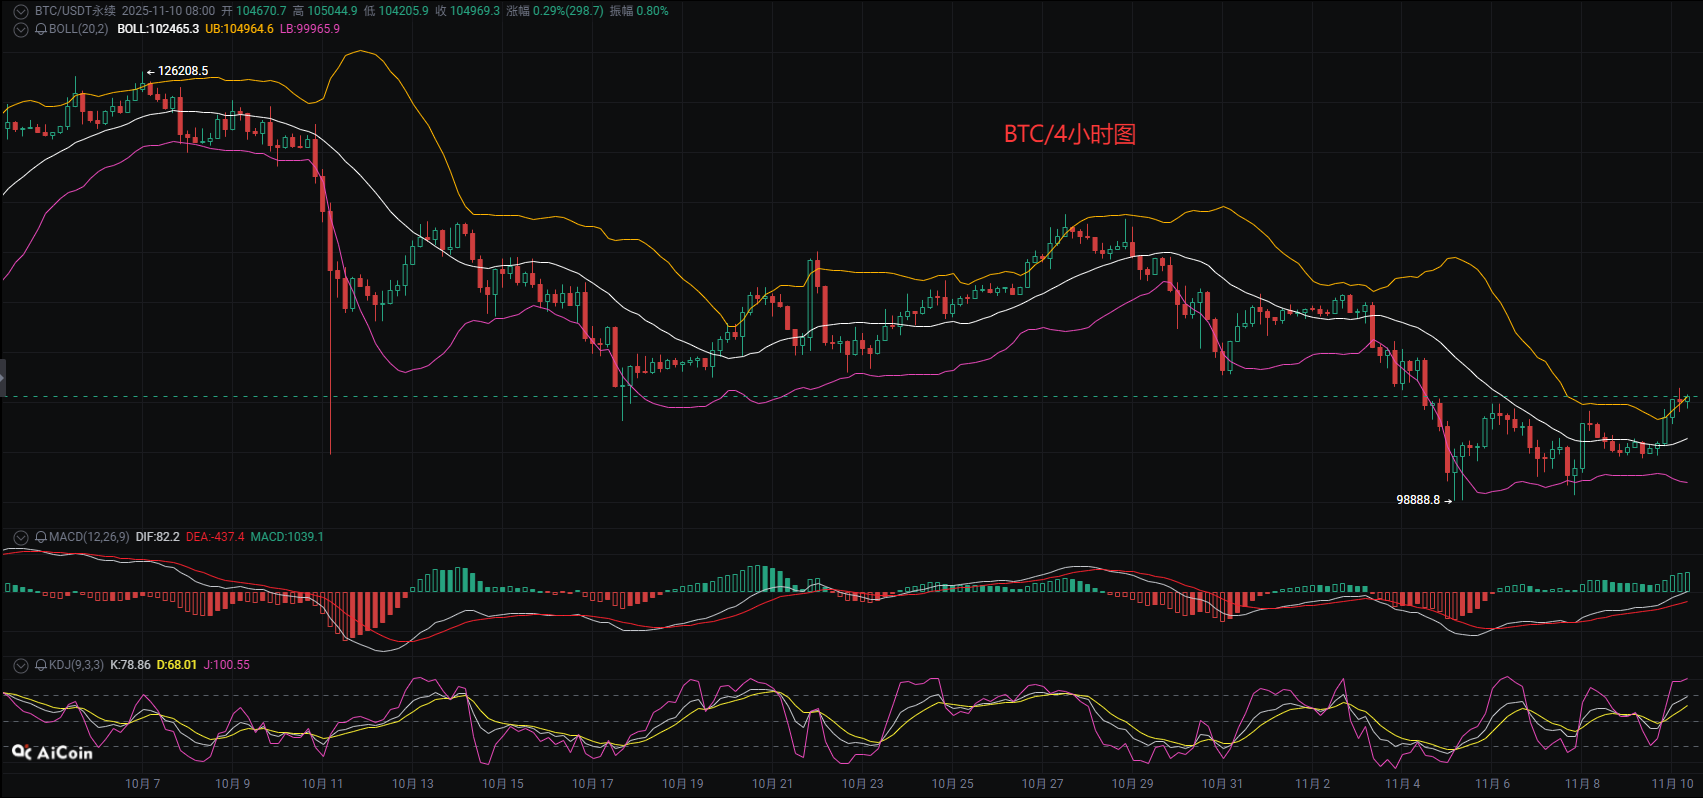Image resolution: width=1703 pixels, height=798 pixels.
Task: Collapse the BOLL indicator chevron
Action: (20, 29)
